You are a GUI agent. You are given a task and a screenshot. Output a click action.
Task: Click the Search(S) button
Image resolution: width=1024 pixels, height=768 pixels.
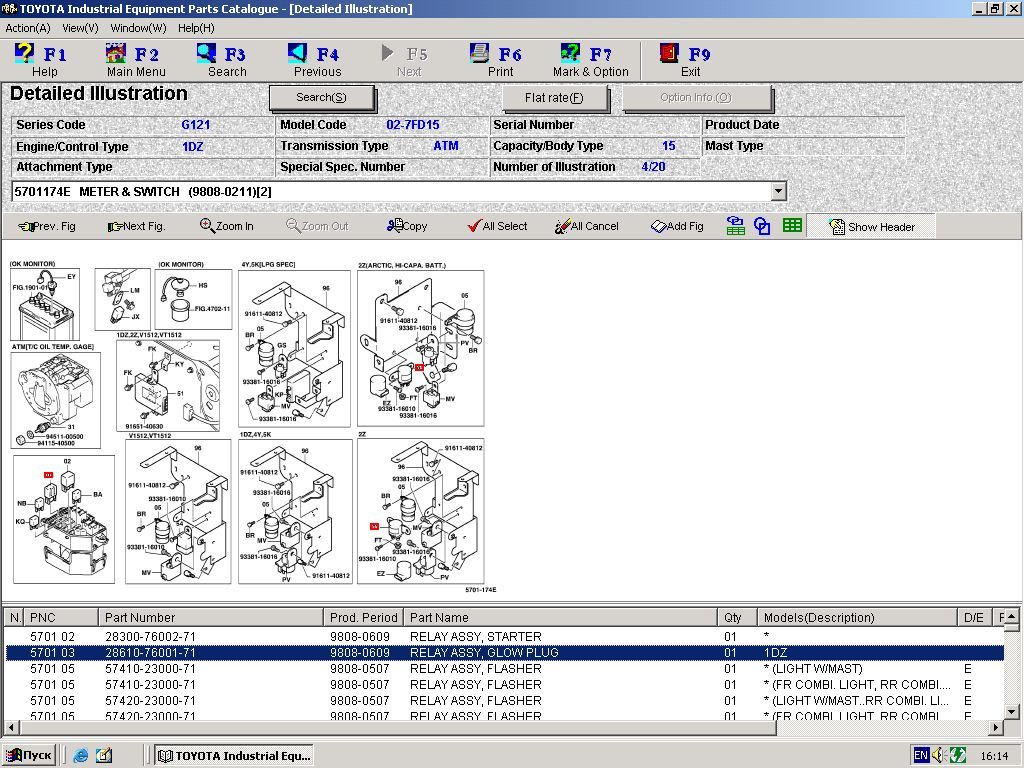tap(321, 97)
